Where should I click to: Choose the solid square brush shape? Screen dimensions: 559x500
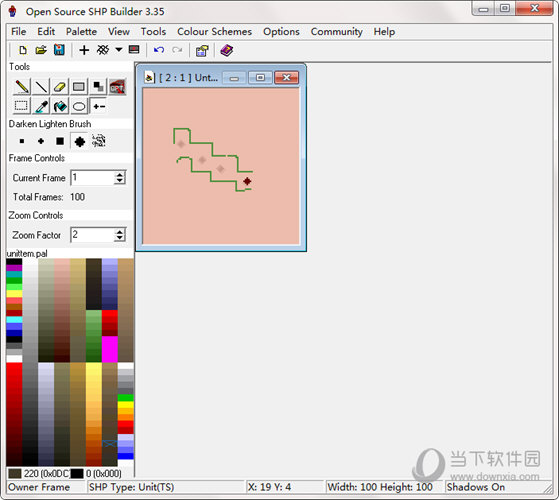(60, 141)
